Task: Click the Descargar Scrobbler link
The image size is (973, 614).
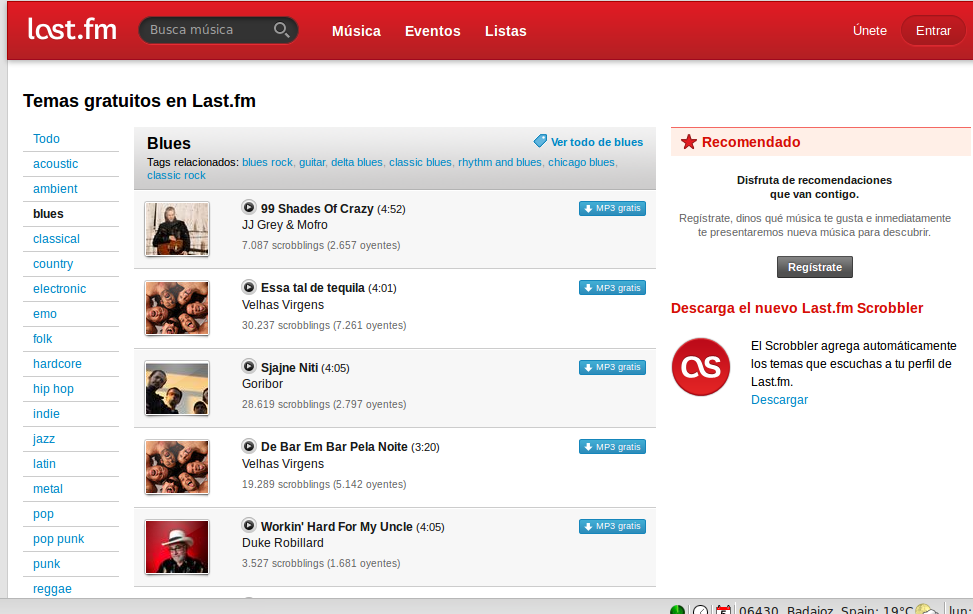Action: coord(779,400)
